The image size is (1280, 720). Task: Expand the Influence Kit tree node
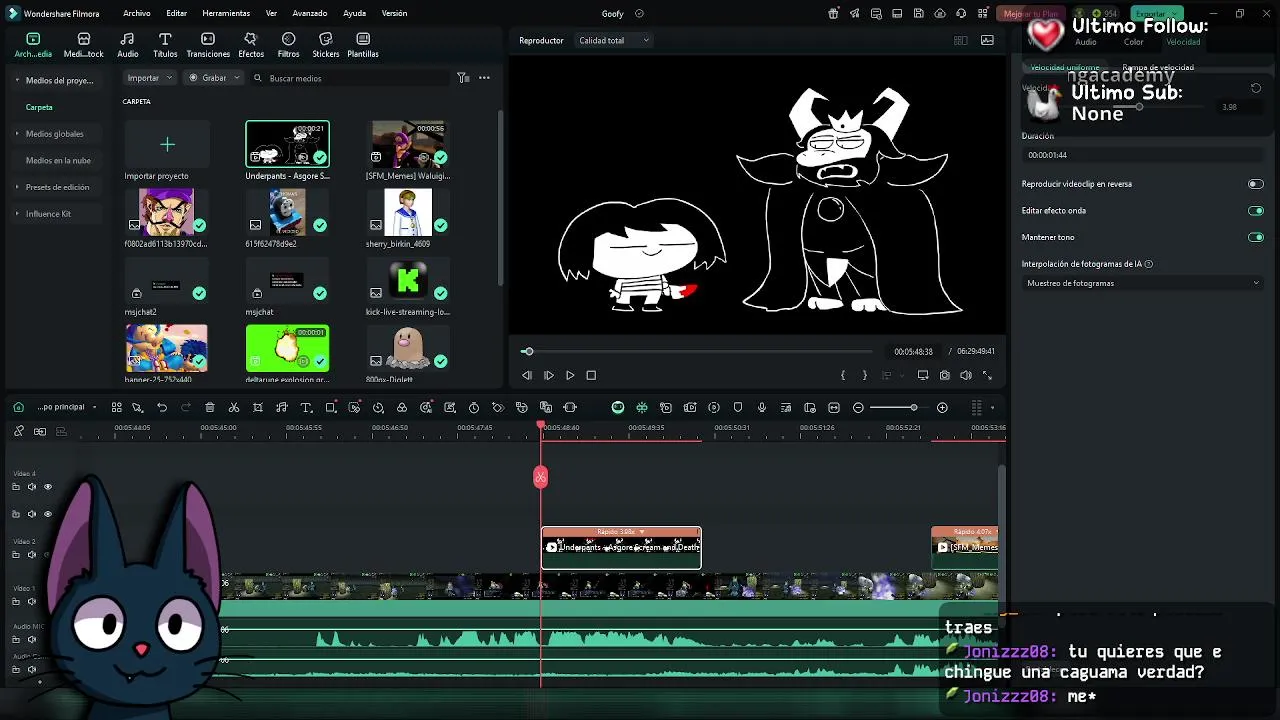(17, 214)
